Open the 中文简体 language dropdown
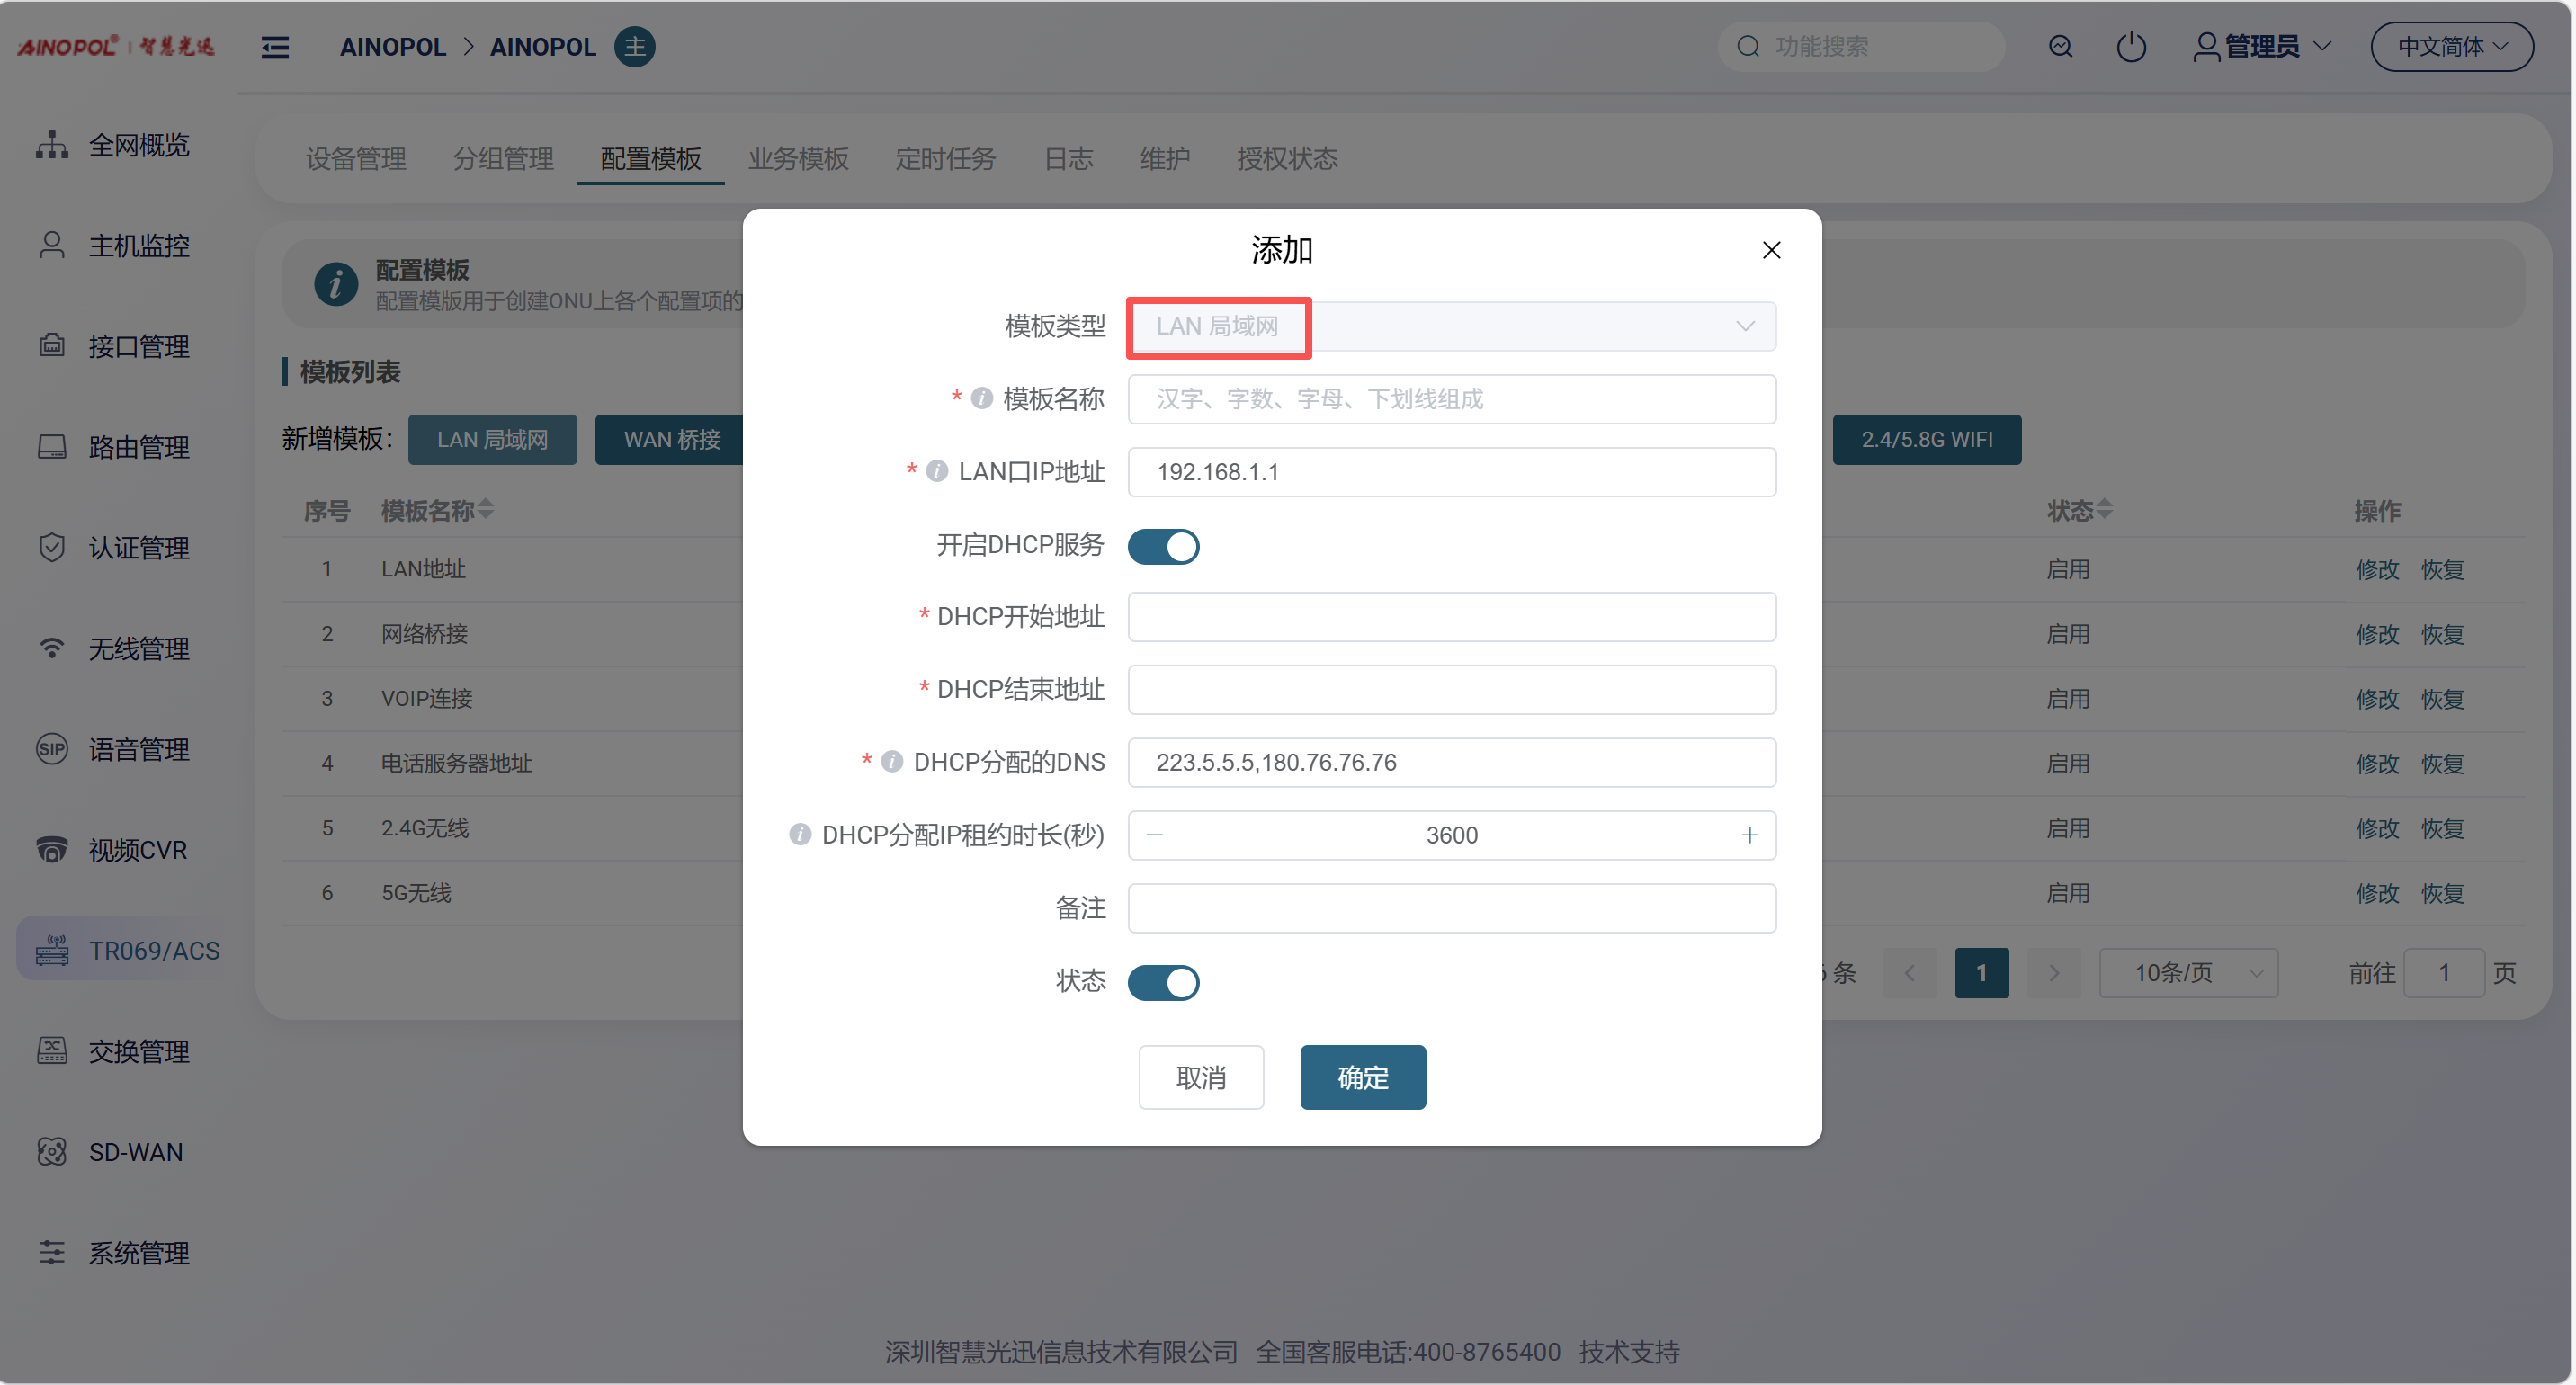 coord(2451,47)
